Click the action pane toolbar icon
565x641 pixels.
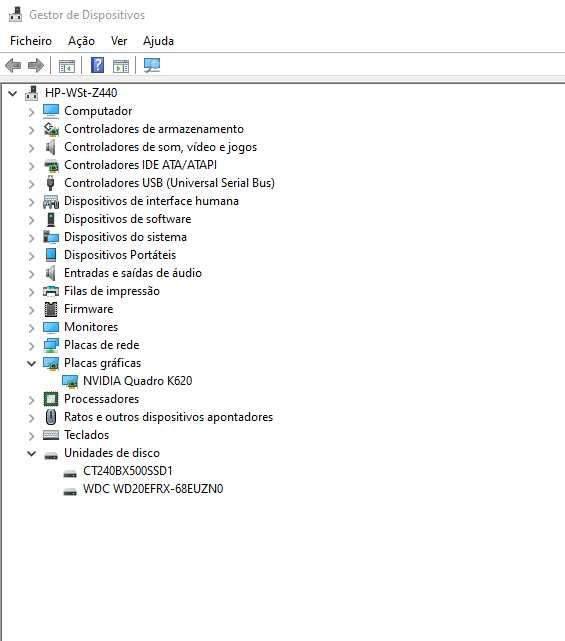(121, 65)
